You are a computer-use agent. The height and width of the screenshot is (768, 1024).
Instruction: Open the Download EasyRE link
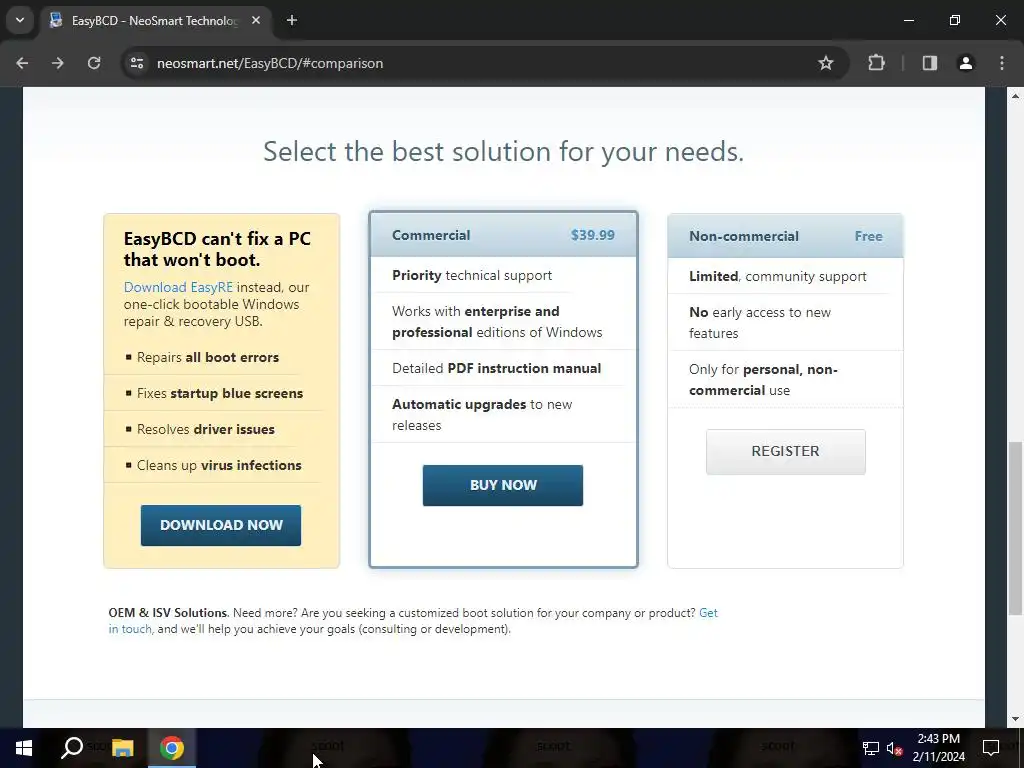click(x=178, y=287)
